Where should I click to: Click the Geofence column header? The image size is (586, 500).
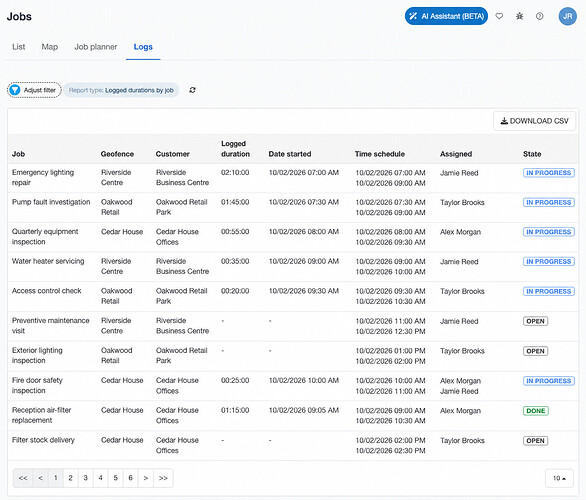pyautogui.click(x=117, y=154)
